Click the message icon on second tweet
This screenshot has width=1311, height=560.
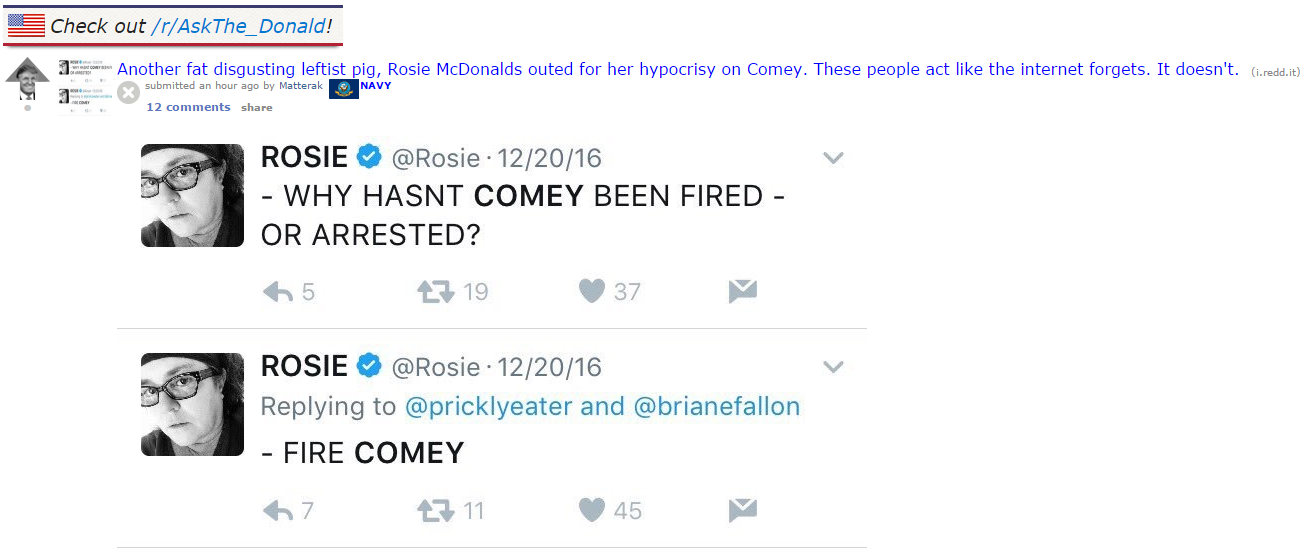742,510
